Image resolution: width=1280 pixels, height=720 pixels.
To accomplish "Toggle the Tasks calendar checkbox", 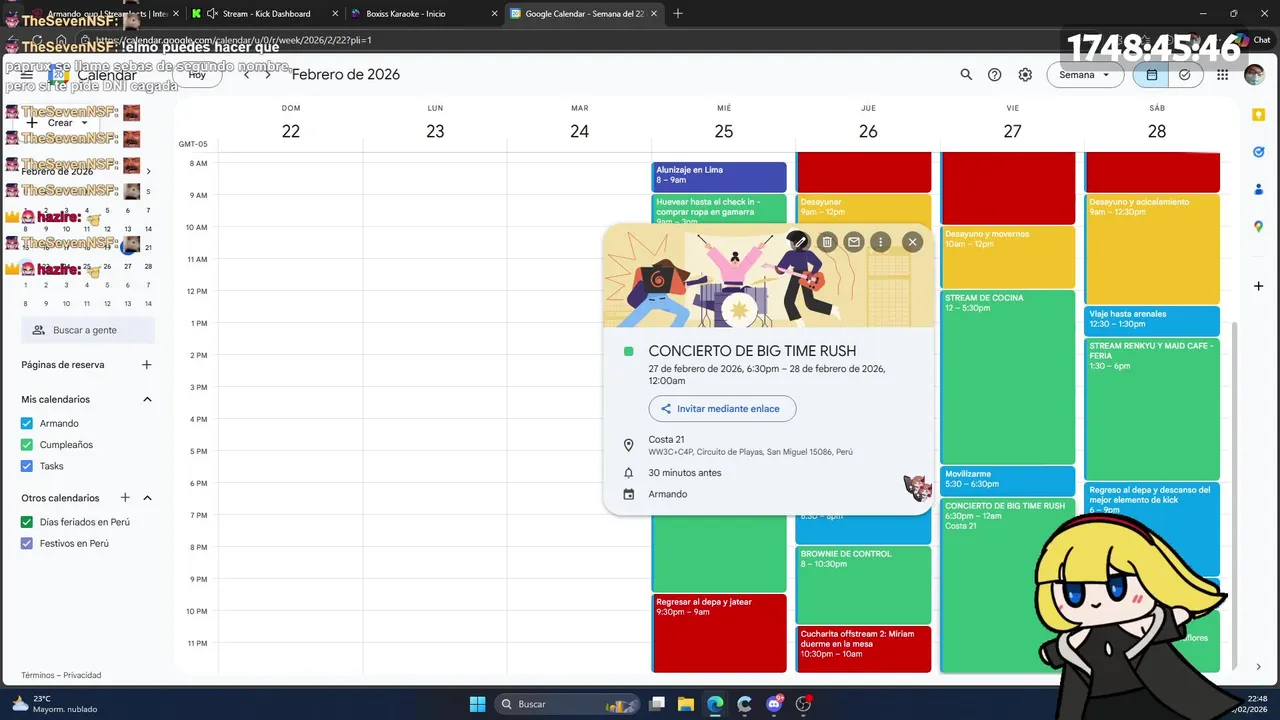I will tap(27, 466).
